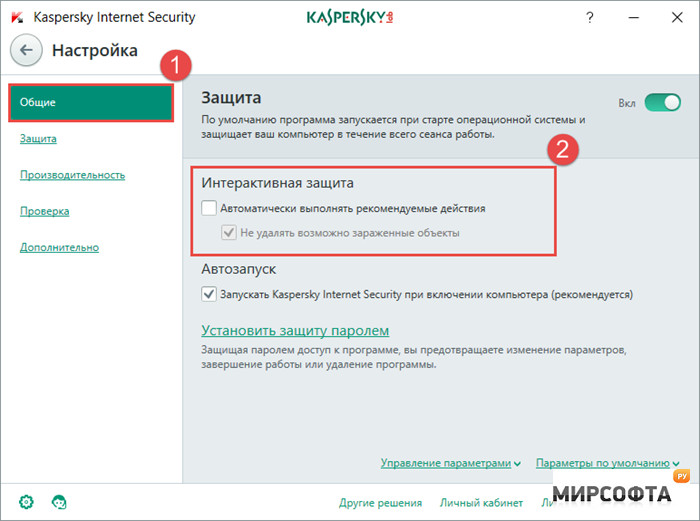
Task: Click the Интерактивная защита heading
Action: pyautogui.click(x=277, y=183)
